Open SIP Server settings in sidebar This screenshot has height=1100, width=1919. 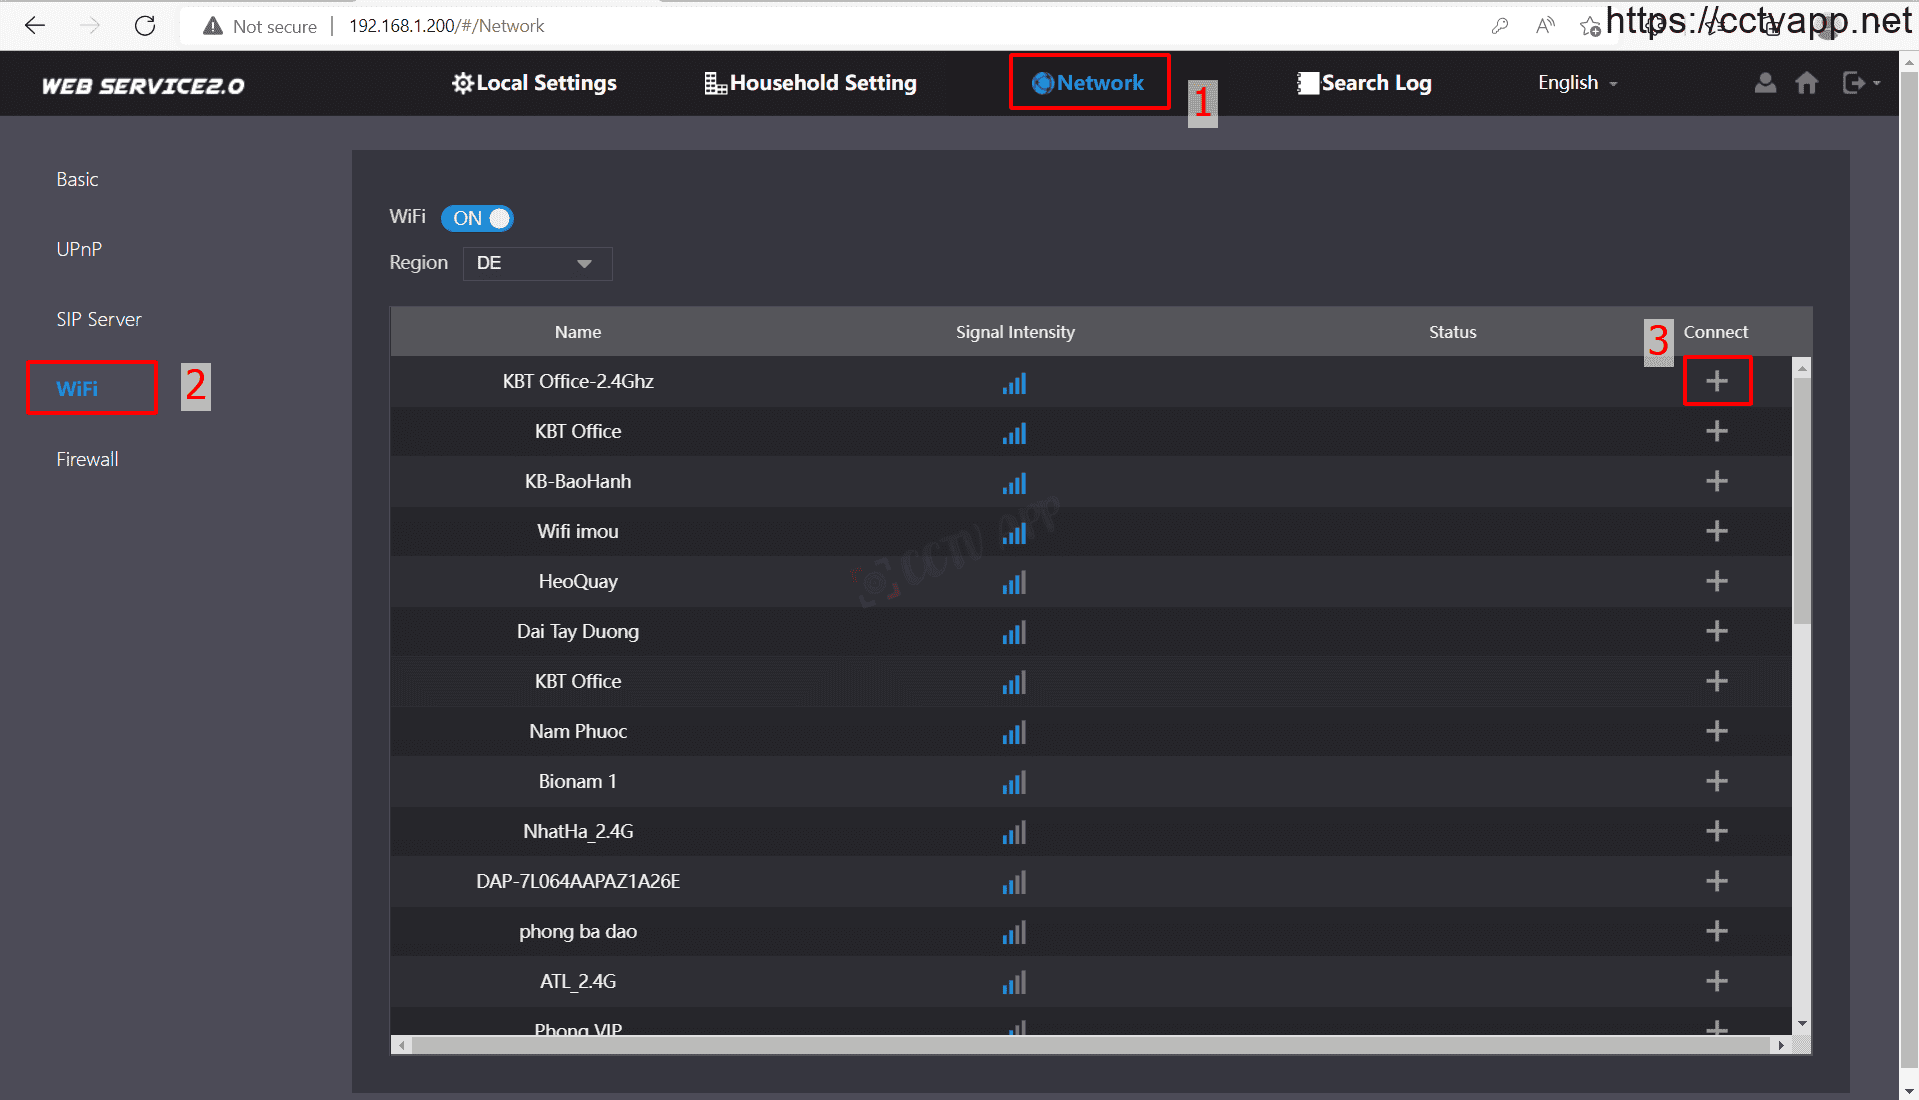pyautogui.click(x=99, y=319)
